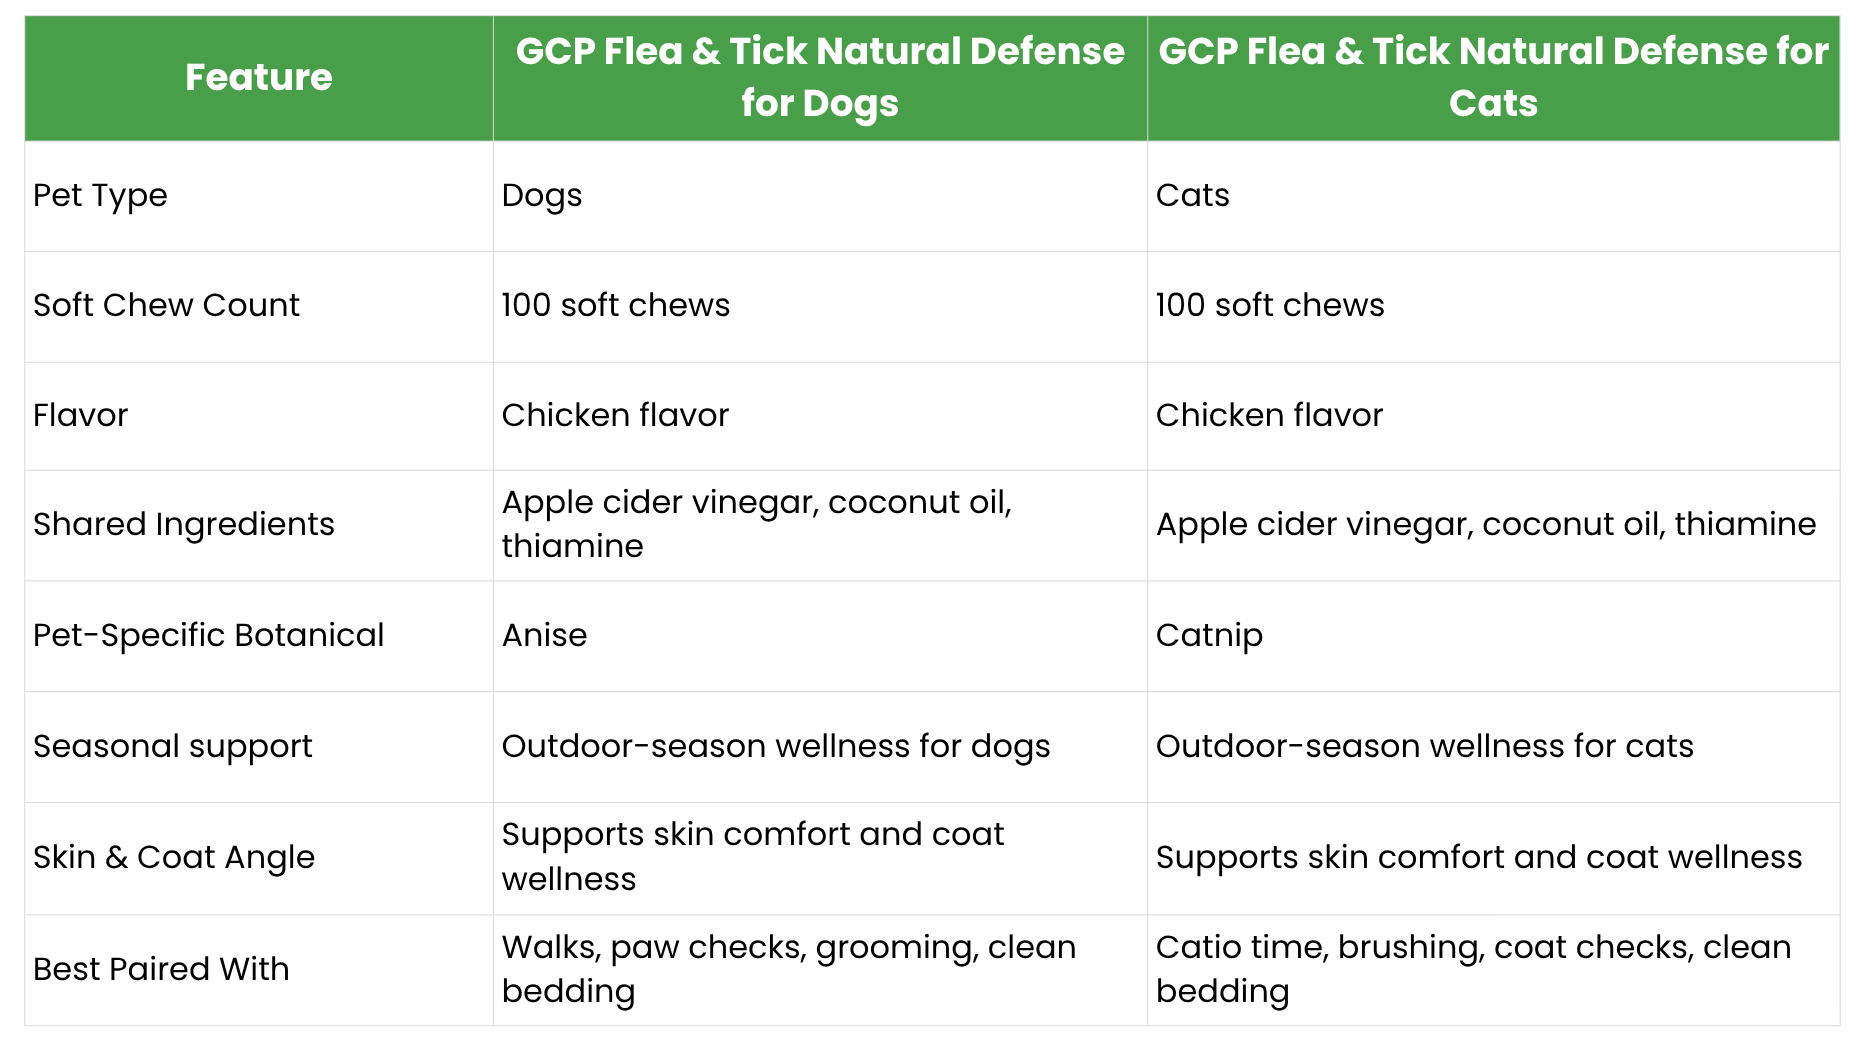Click the Soft Chew Count label
The height and width of the screenshot is (1048, 1860).
(x=166, y=305)
